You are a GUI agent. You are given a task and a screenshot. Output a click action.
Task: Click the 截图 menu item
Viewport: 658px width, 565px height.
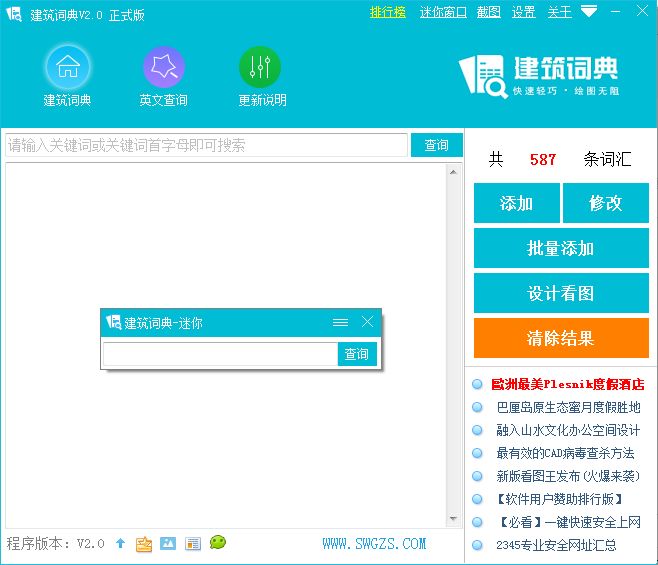click(x=488, y=12)
